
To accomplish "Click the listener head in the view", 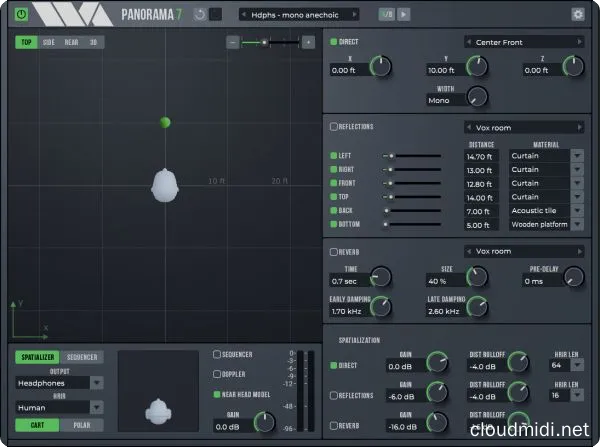I will 165,184.
